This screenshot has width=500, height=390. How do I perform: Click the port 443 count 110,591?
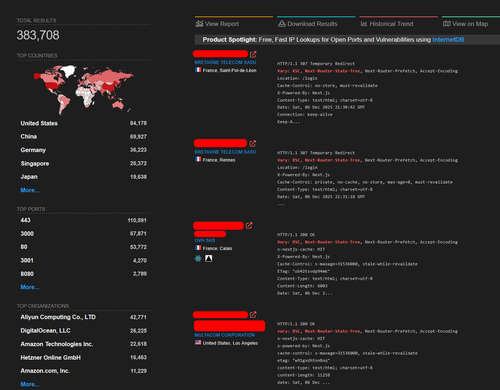tap(137, 220)
